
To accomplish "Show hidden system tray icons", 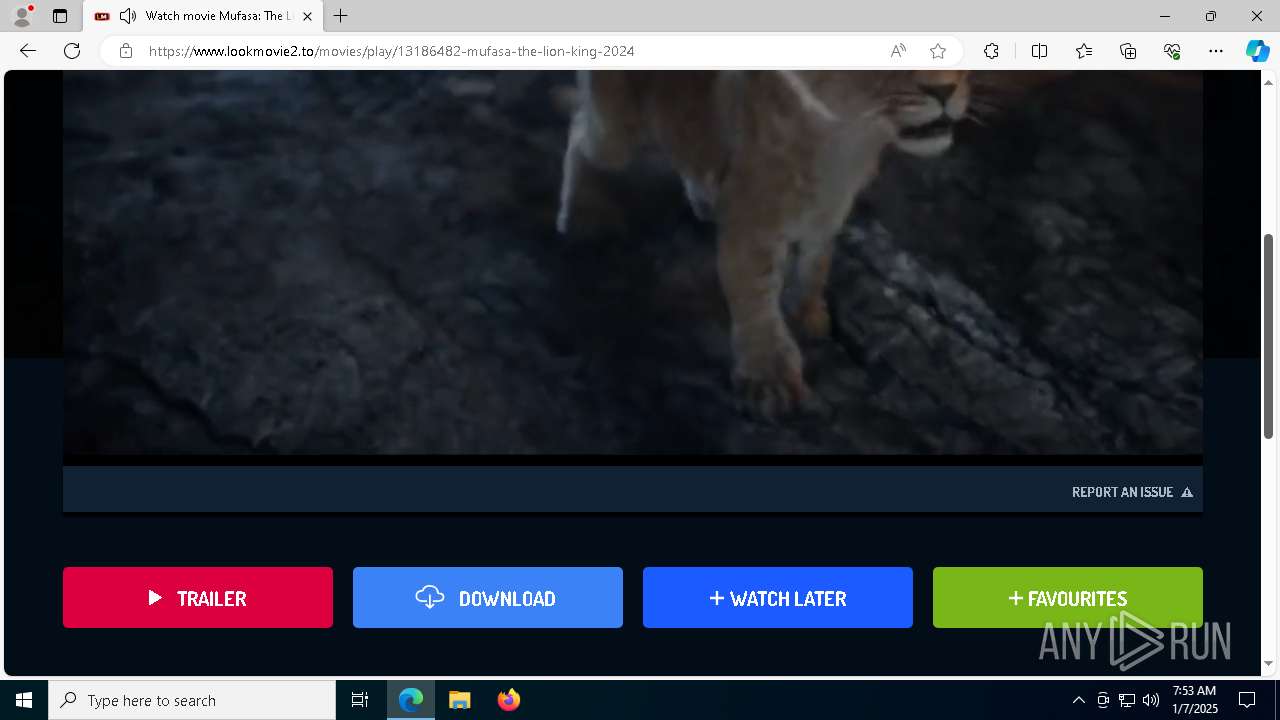I will [x=1078, y=700].
